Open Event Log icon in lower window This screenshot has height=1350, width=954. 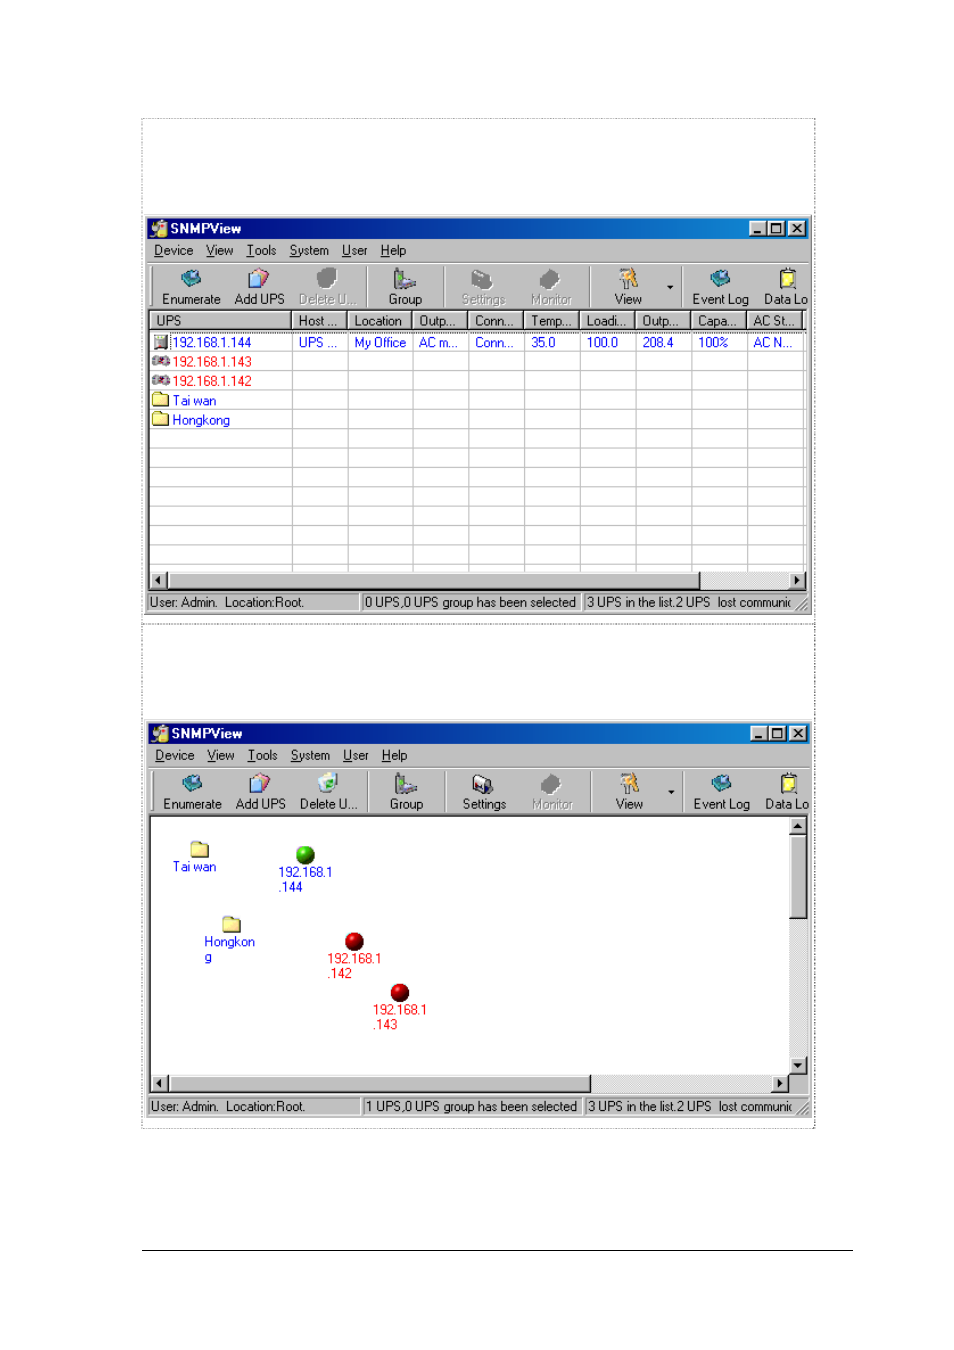pyautogui.click(x=721, y=791)
